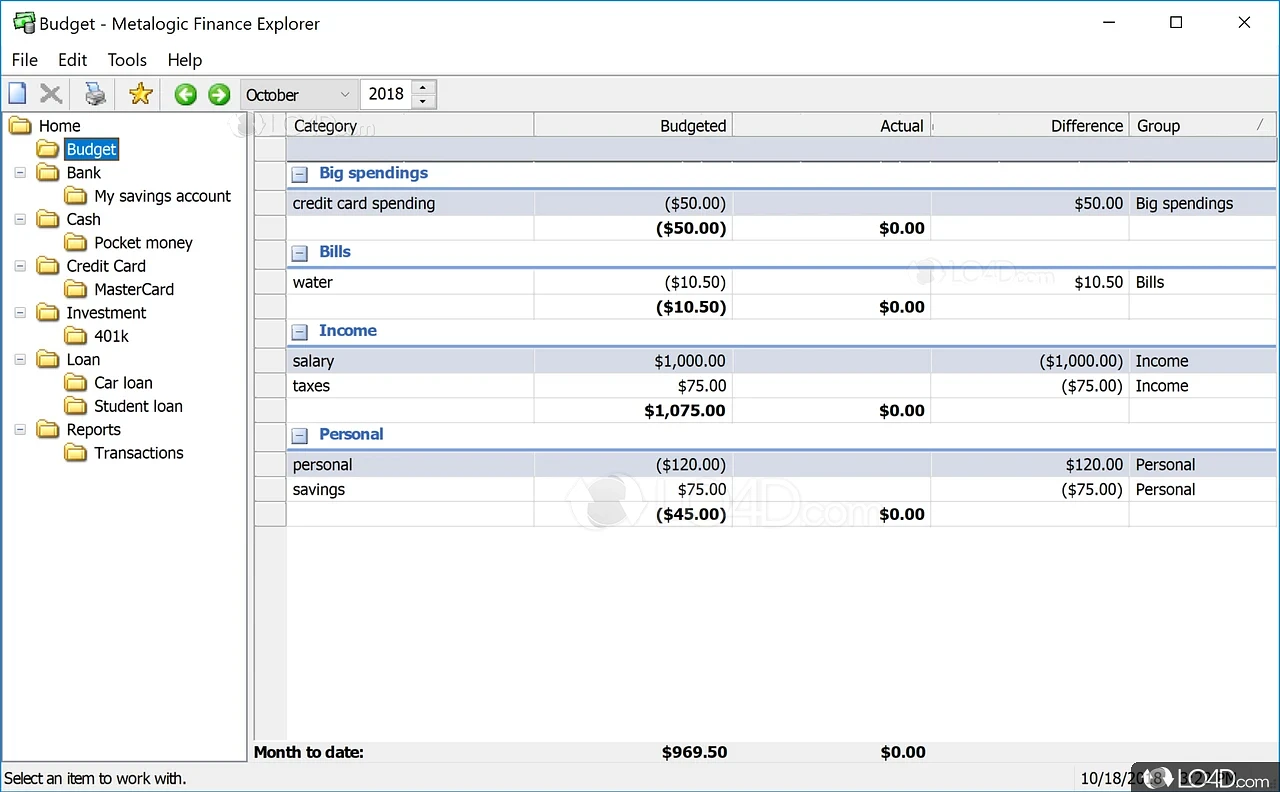Collapse the Income section in the budget table
Image resolution: width=1280 pixels, height=792 pixels.
(x=299, y=331)
